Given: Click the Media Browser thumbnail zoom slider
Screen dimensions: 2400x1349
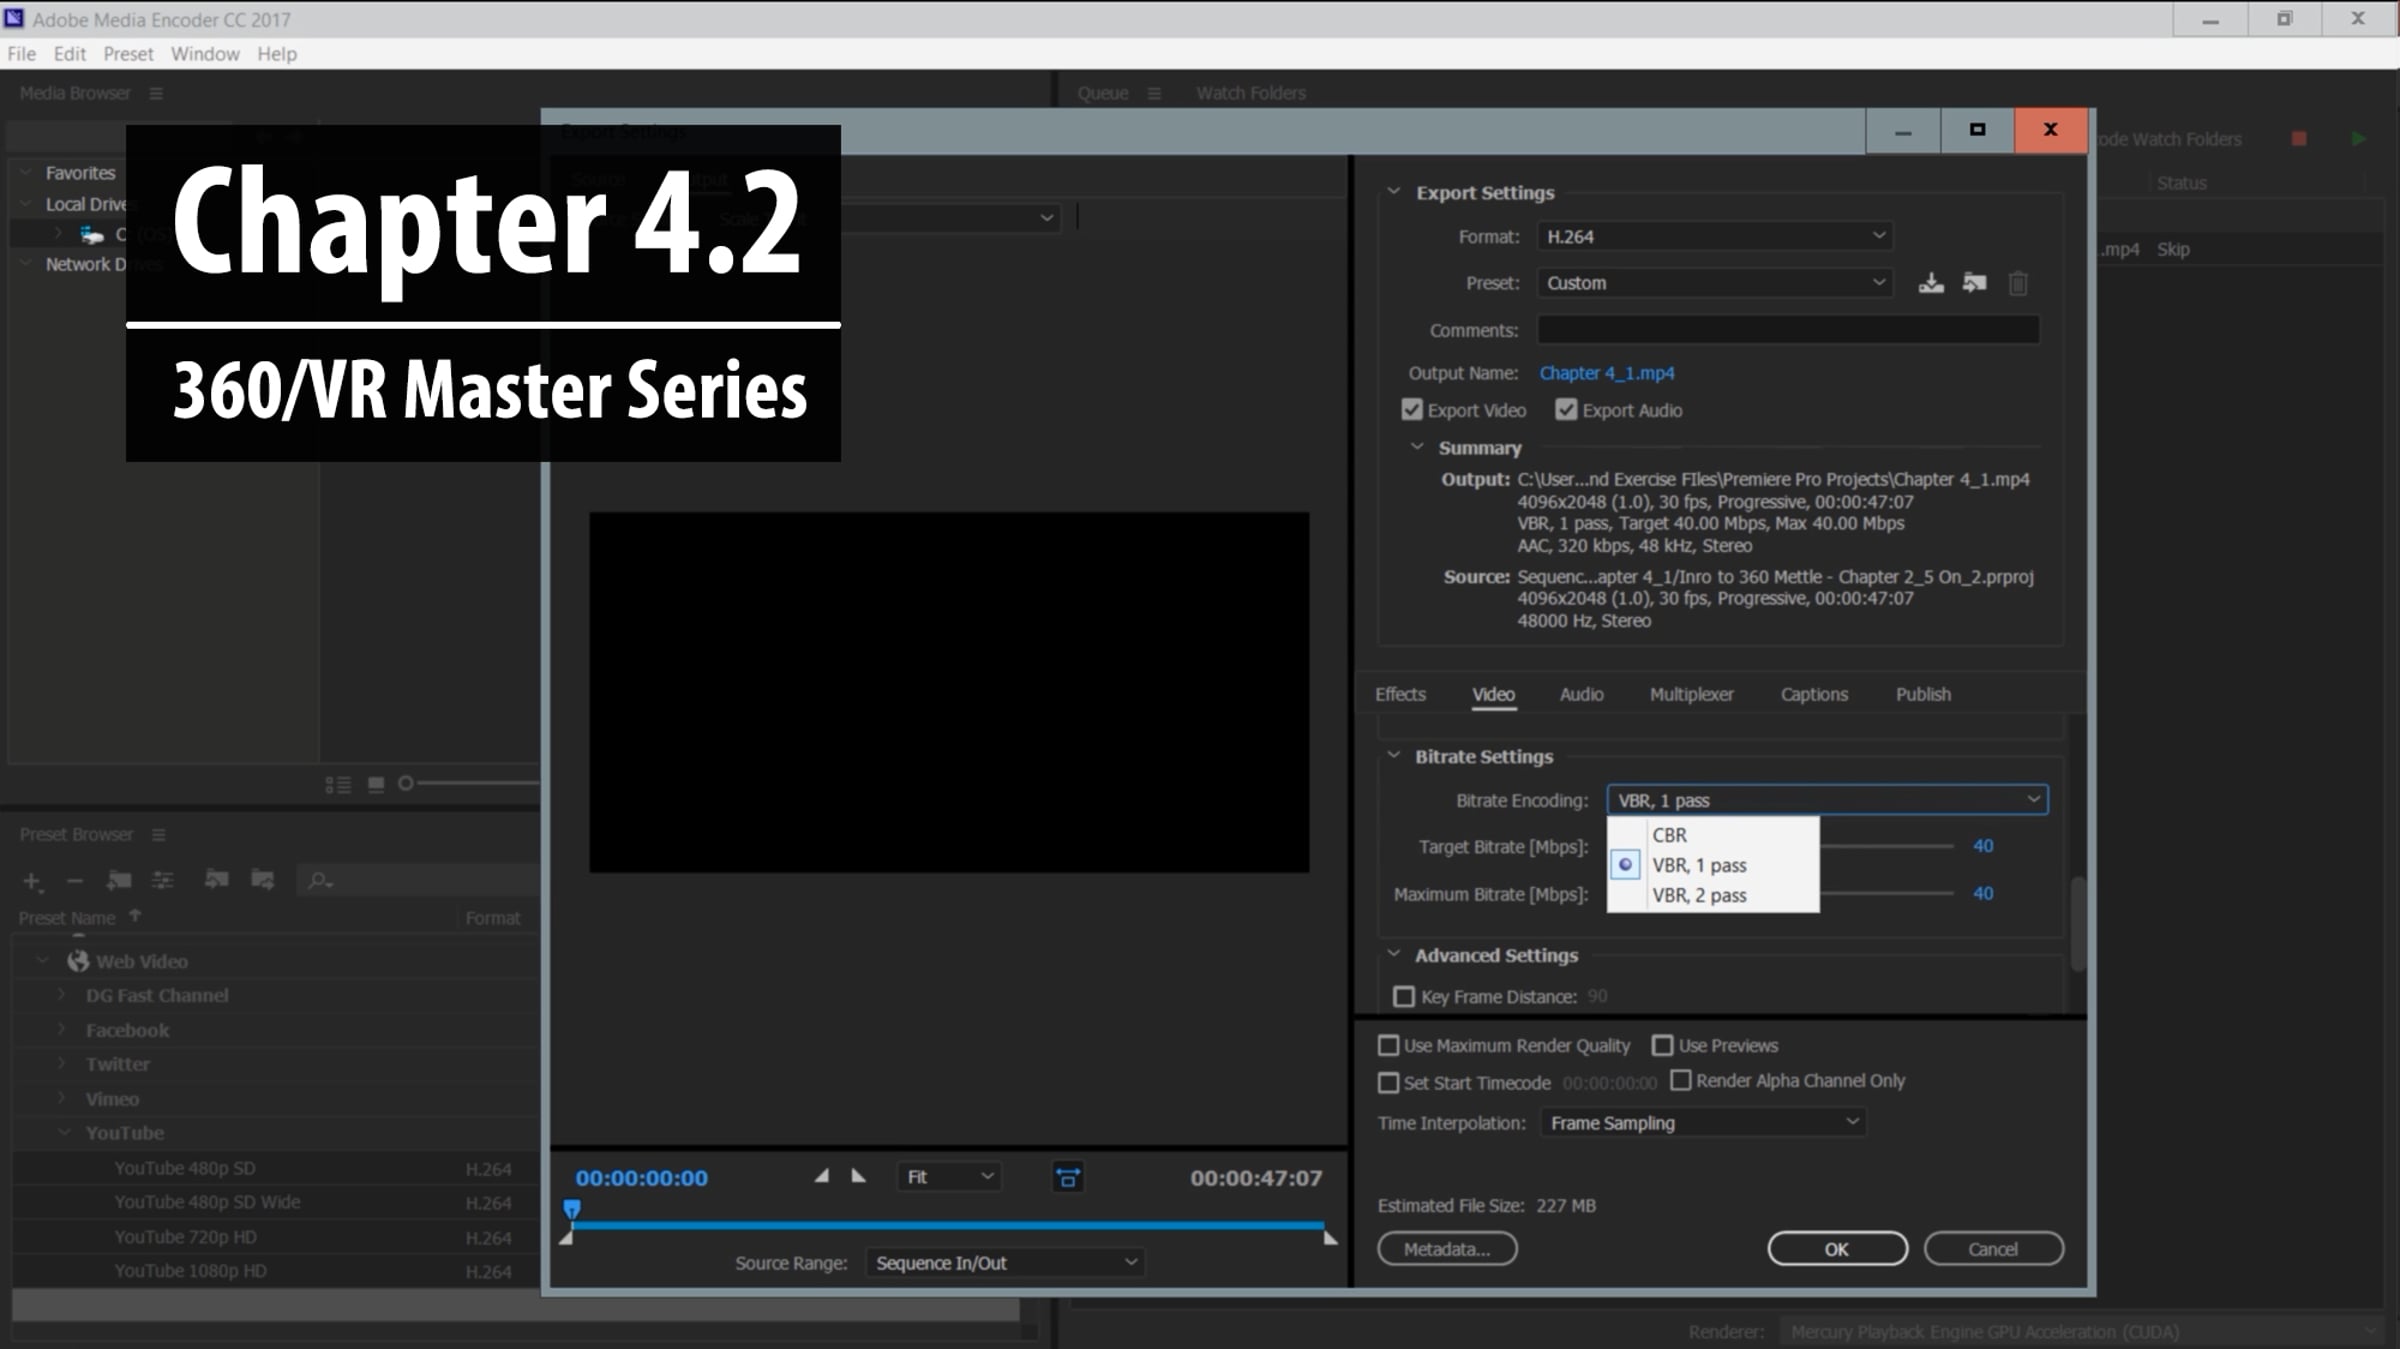Looking at the screenshot, I should 470,783.
